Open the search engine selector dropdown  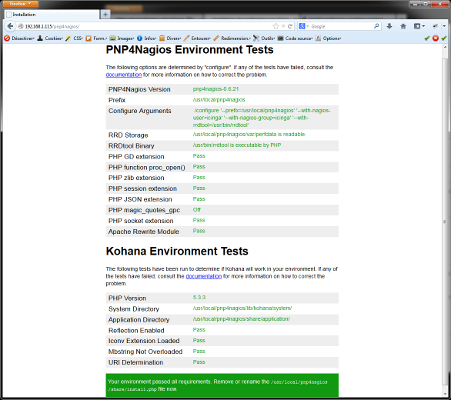304,26
